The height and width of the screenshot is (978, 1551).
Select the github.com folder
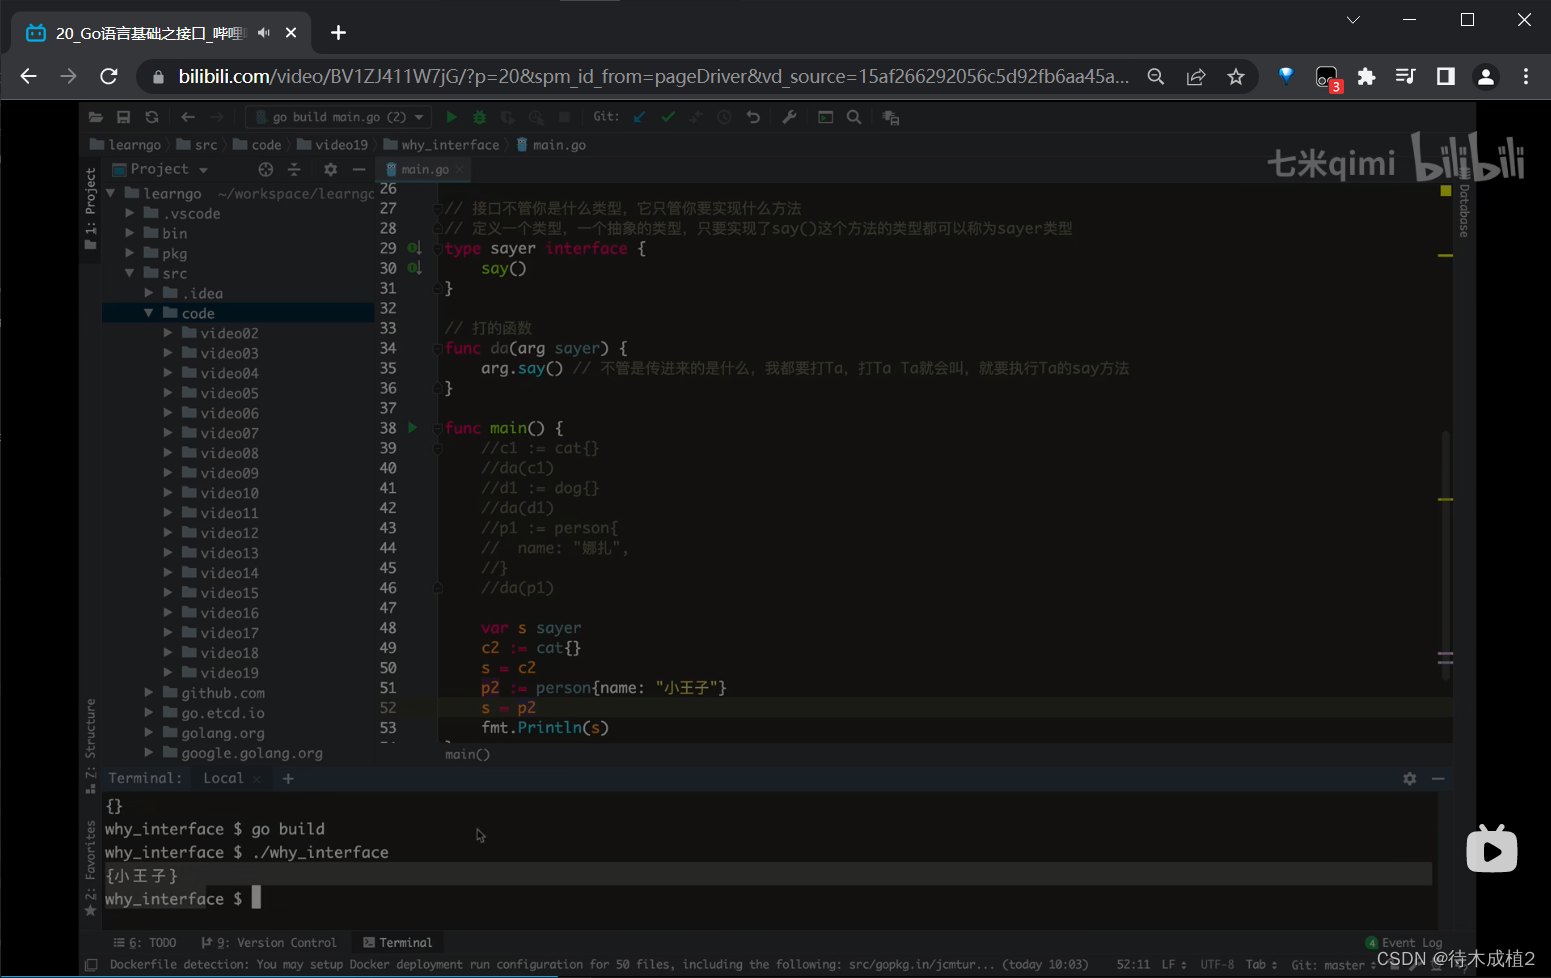click(223, 693)
